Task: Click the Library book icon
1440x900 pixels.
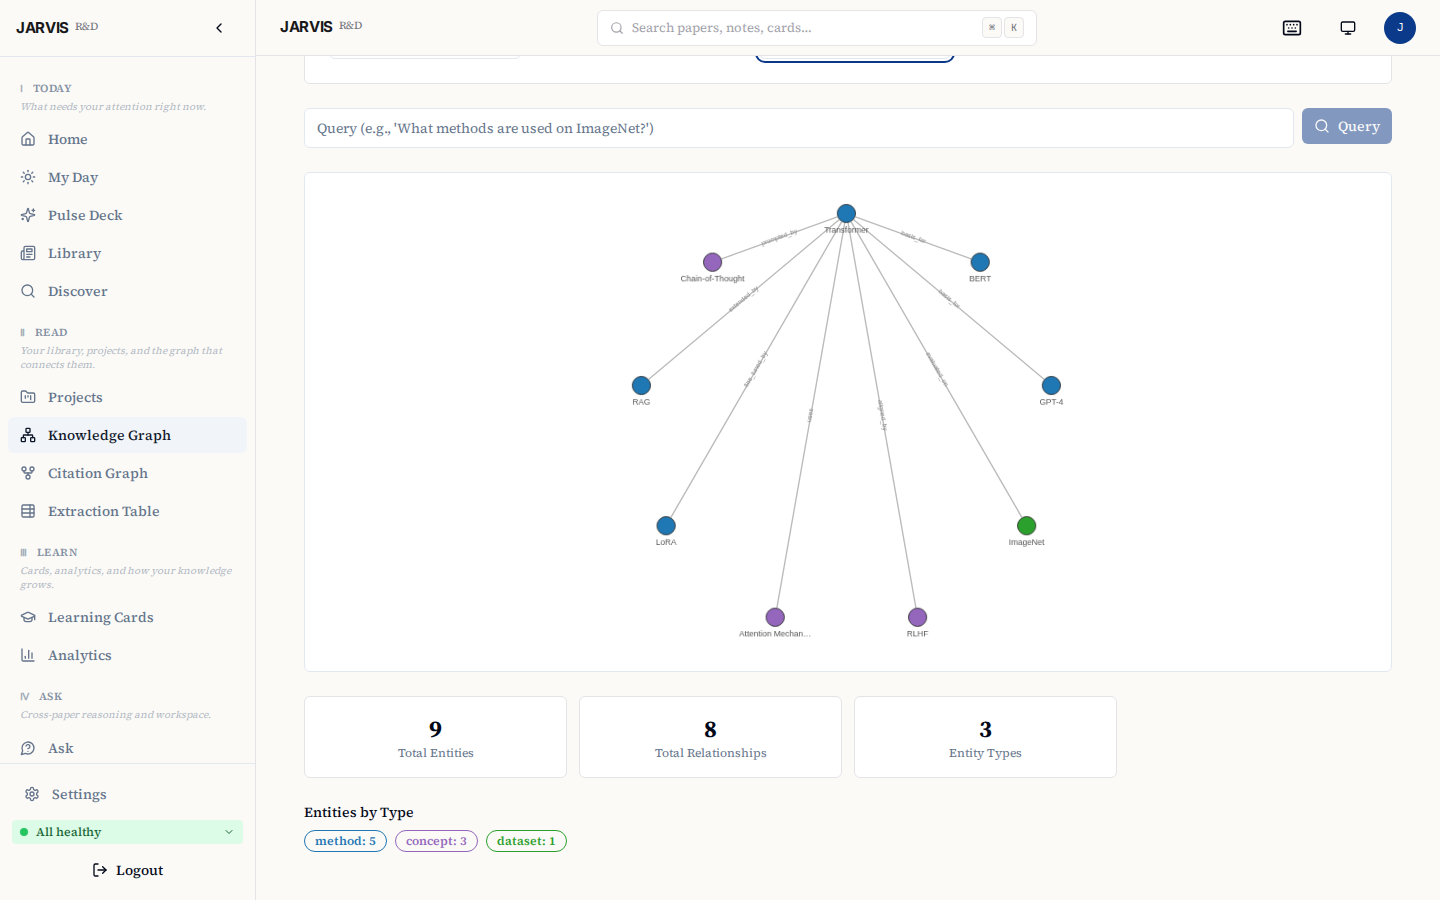Action: pyautogui.click(x=28, y=253)
